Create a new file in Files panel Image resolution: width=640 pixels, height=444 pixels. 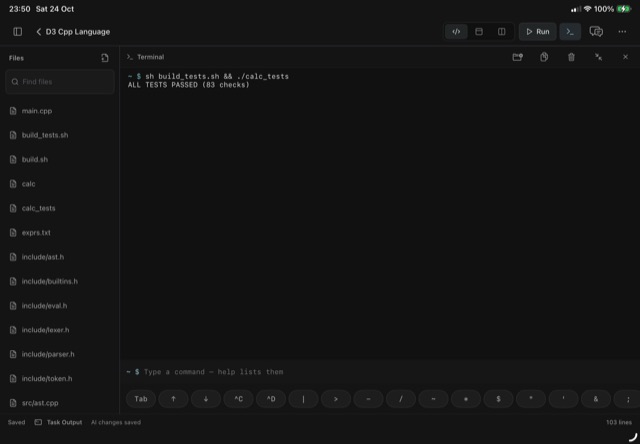105,58
